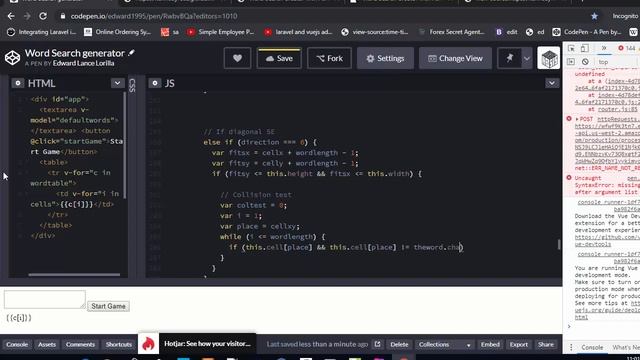Select DevTools inspect element icon
This screenshot has height=360, width=640.
571,48
